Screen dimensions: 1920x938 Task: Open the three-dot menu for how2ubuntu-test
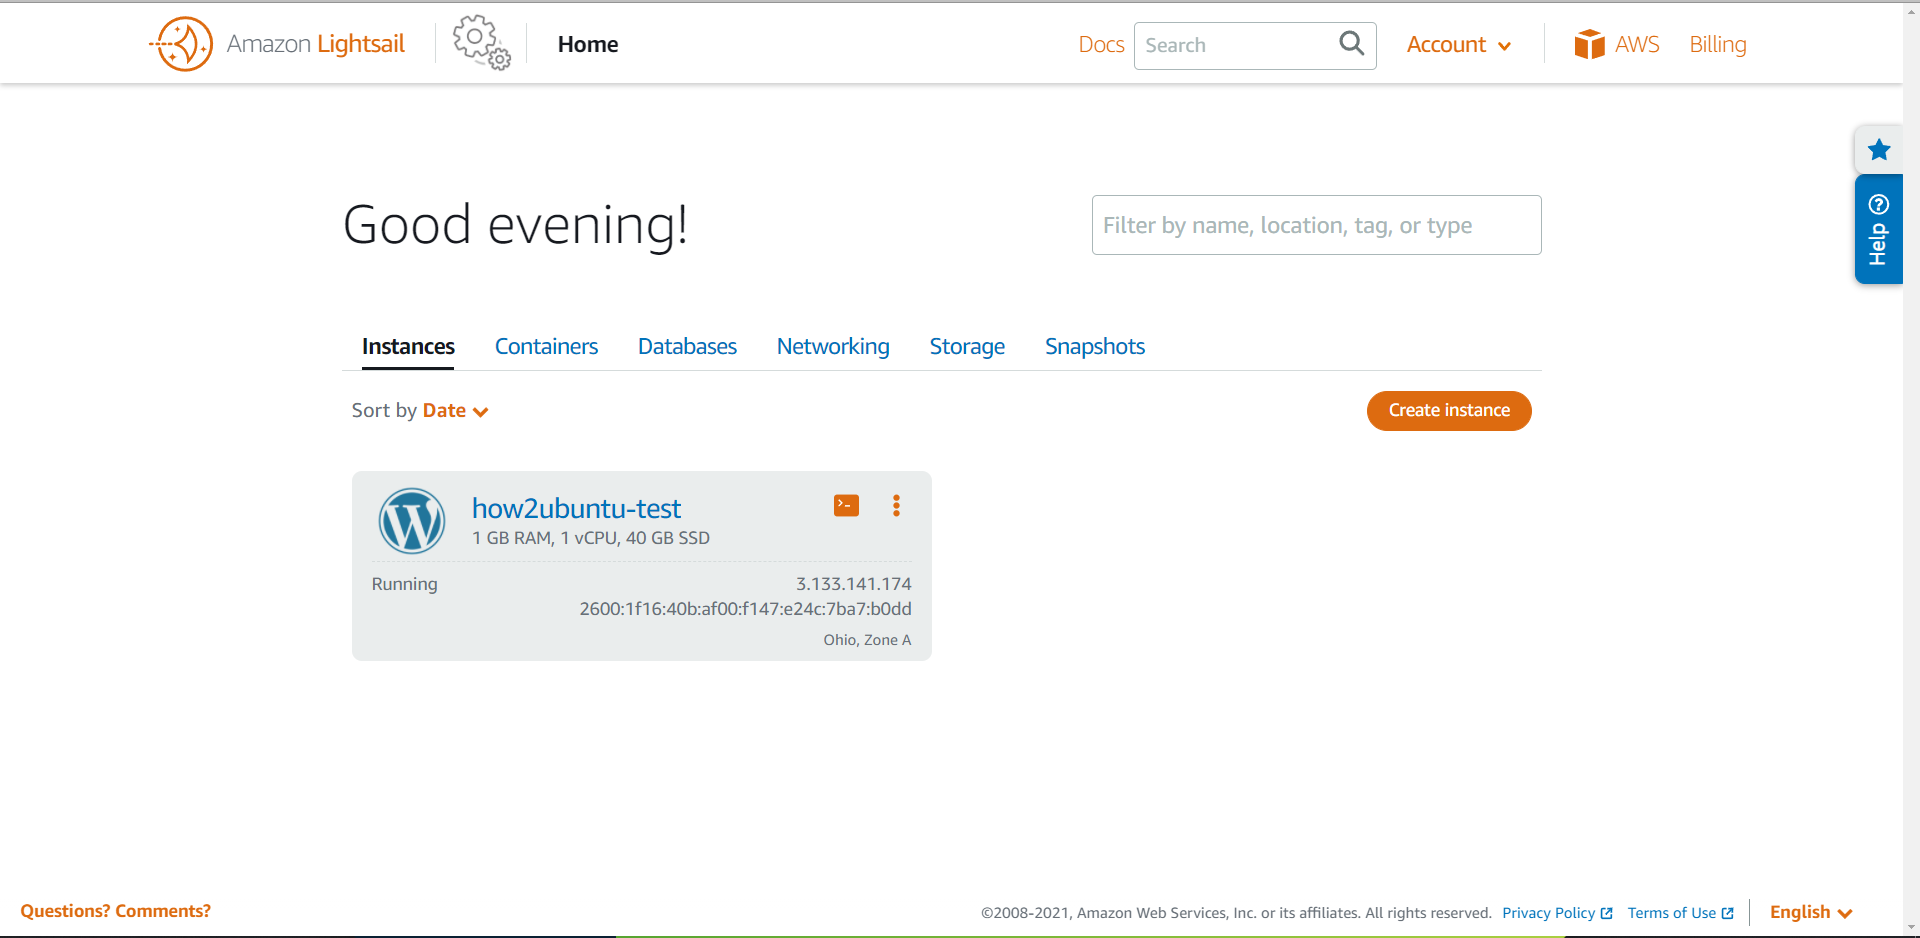click(x=896, y=505)
